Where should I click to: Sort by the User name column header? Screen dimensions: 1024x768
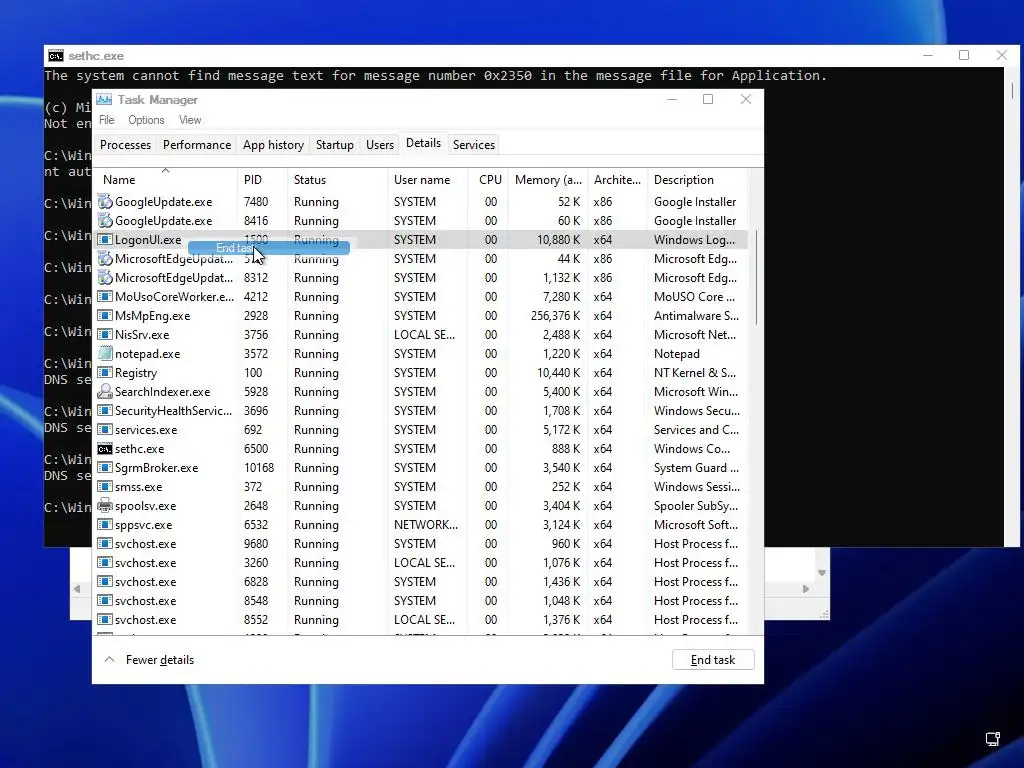pyautogui.click(x=428, y=180)
